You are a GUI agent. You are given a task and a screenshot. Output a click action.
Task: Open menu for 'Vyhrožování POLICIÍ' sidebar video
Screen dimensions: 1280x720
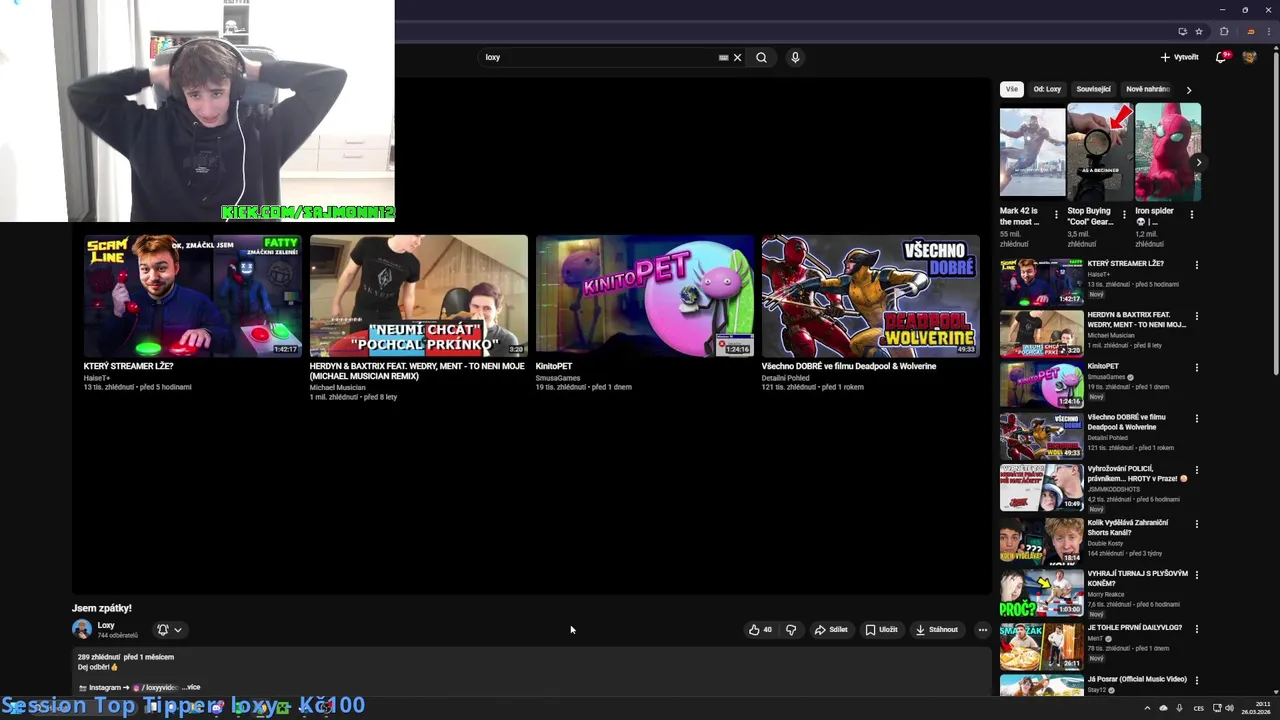pyautogui.click(x=1197, y=470)
